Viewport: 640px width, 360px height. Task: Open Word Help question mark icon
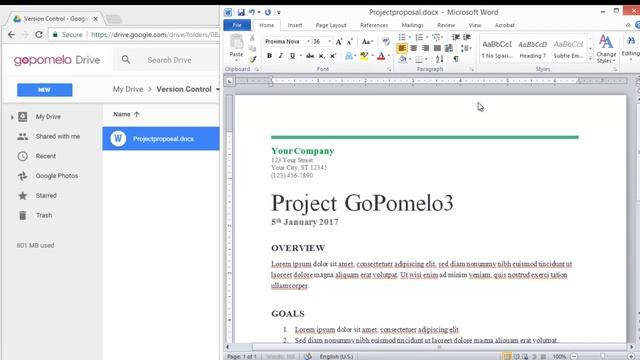point(637,25)
